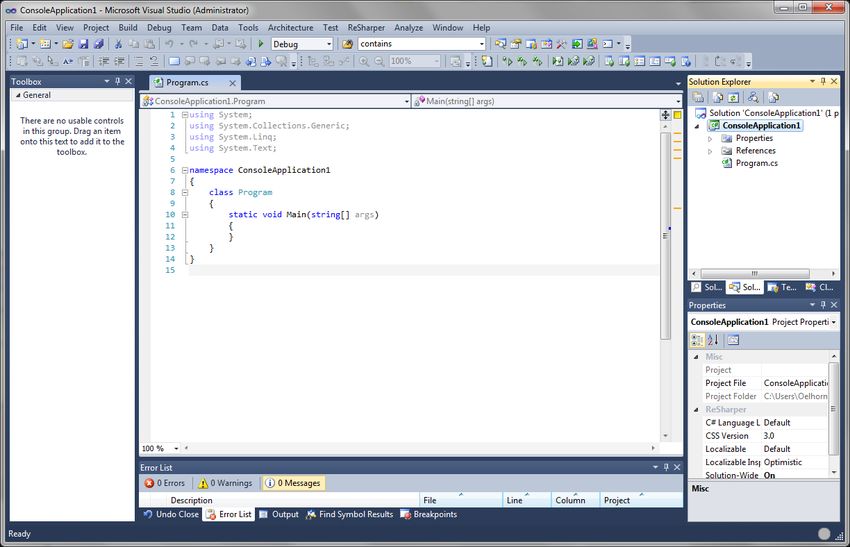Open the Architecture menu

pos(291,28)
